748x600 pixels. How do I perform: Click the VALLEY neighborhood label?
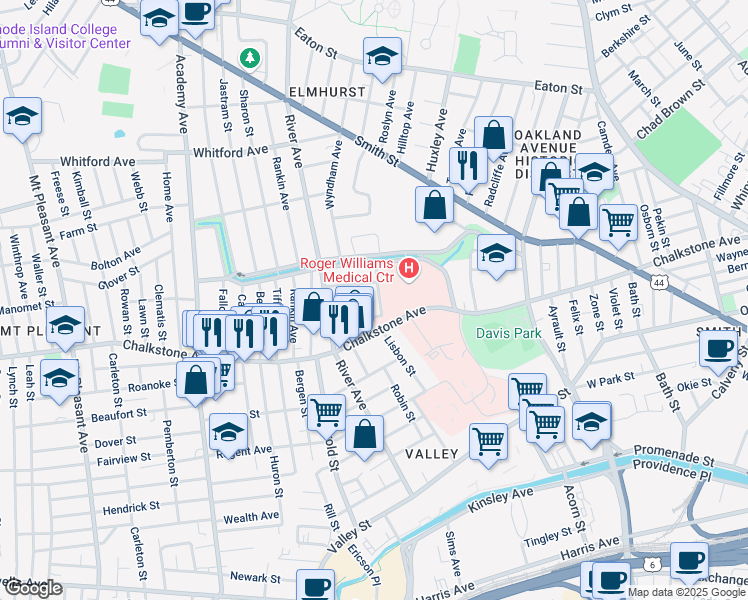point(432,454)
